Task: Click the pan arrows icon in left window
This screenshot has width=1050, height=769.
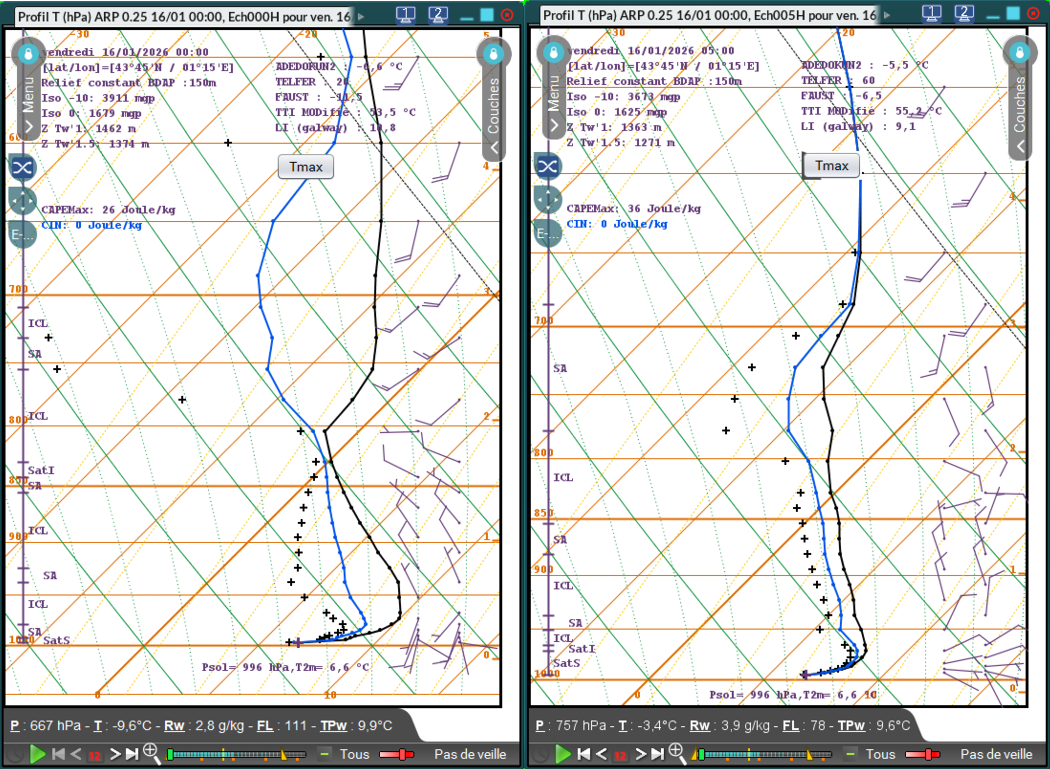Action: [x=22, y=200]
